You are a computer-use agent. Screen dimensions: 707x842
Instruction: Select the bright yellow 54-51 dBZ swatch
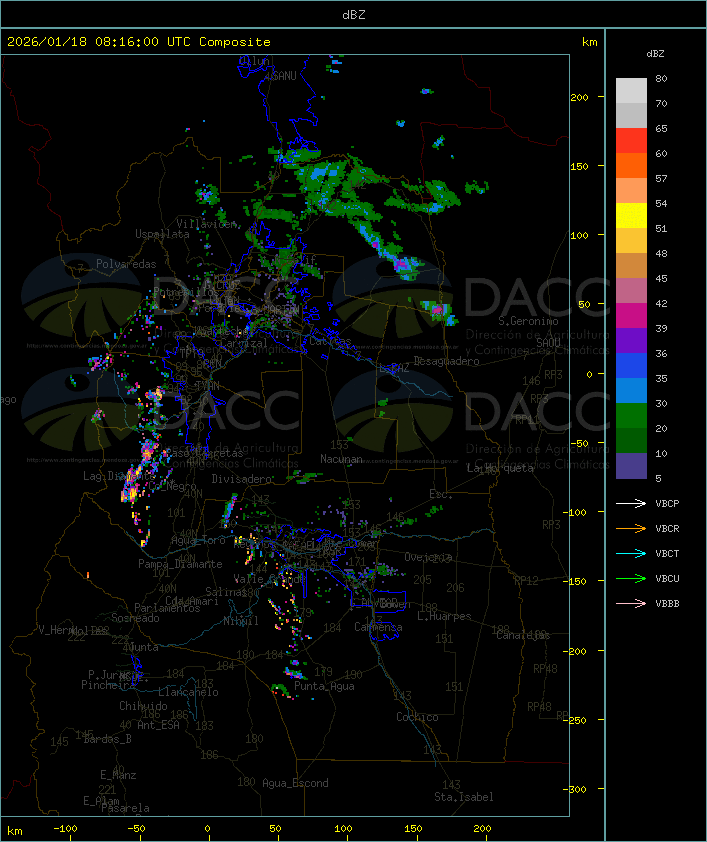(x=631, y=216)
